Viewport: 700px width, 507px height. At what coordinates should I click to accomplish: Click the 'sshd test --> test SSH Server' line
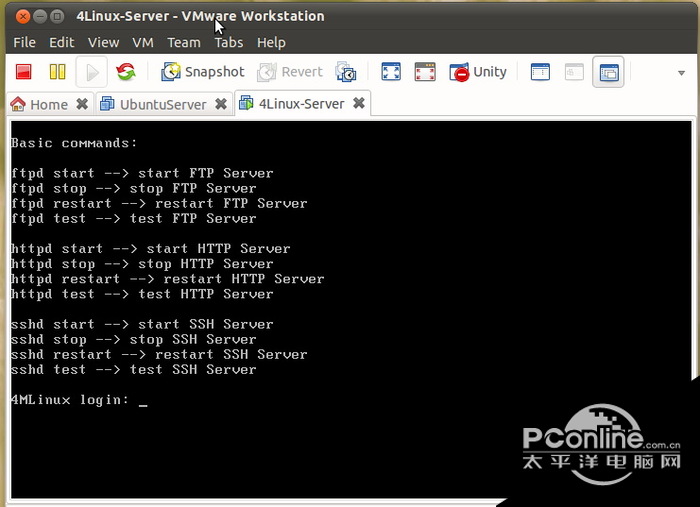tap(133, 370)
